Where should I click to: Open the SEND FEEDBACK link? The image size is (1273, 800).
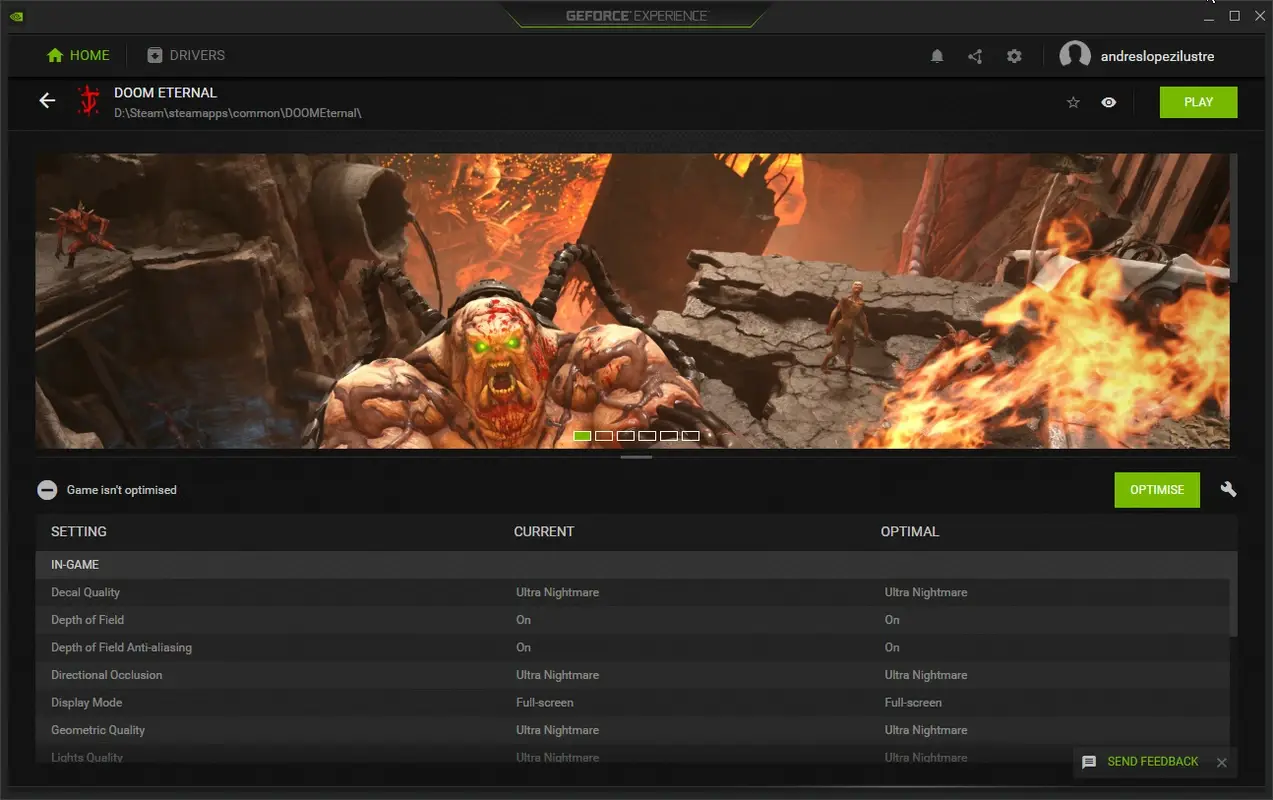click(x=1152, y=762)
